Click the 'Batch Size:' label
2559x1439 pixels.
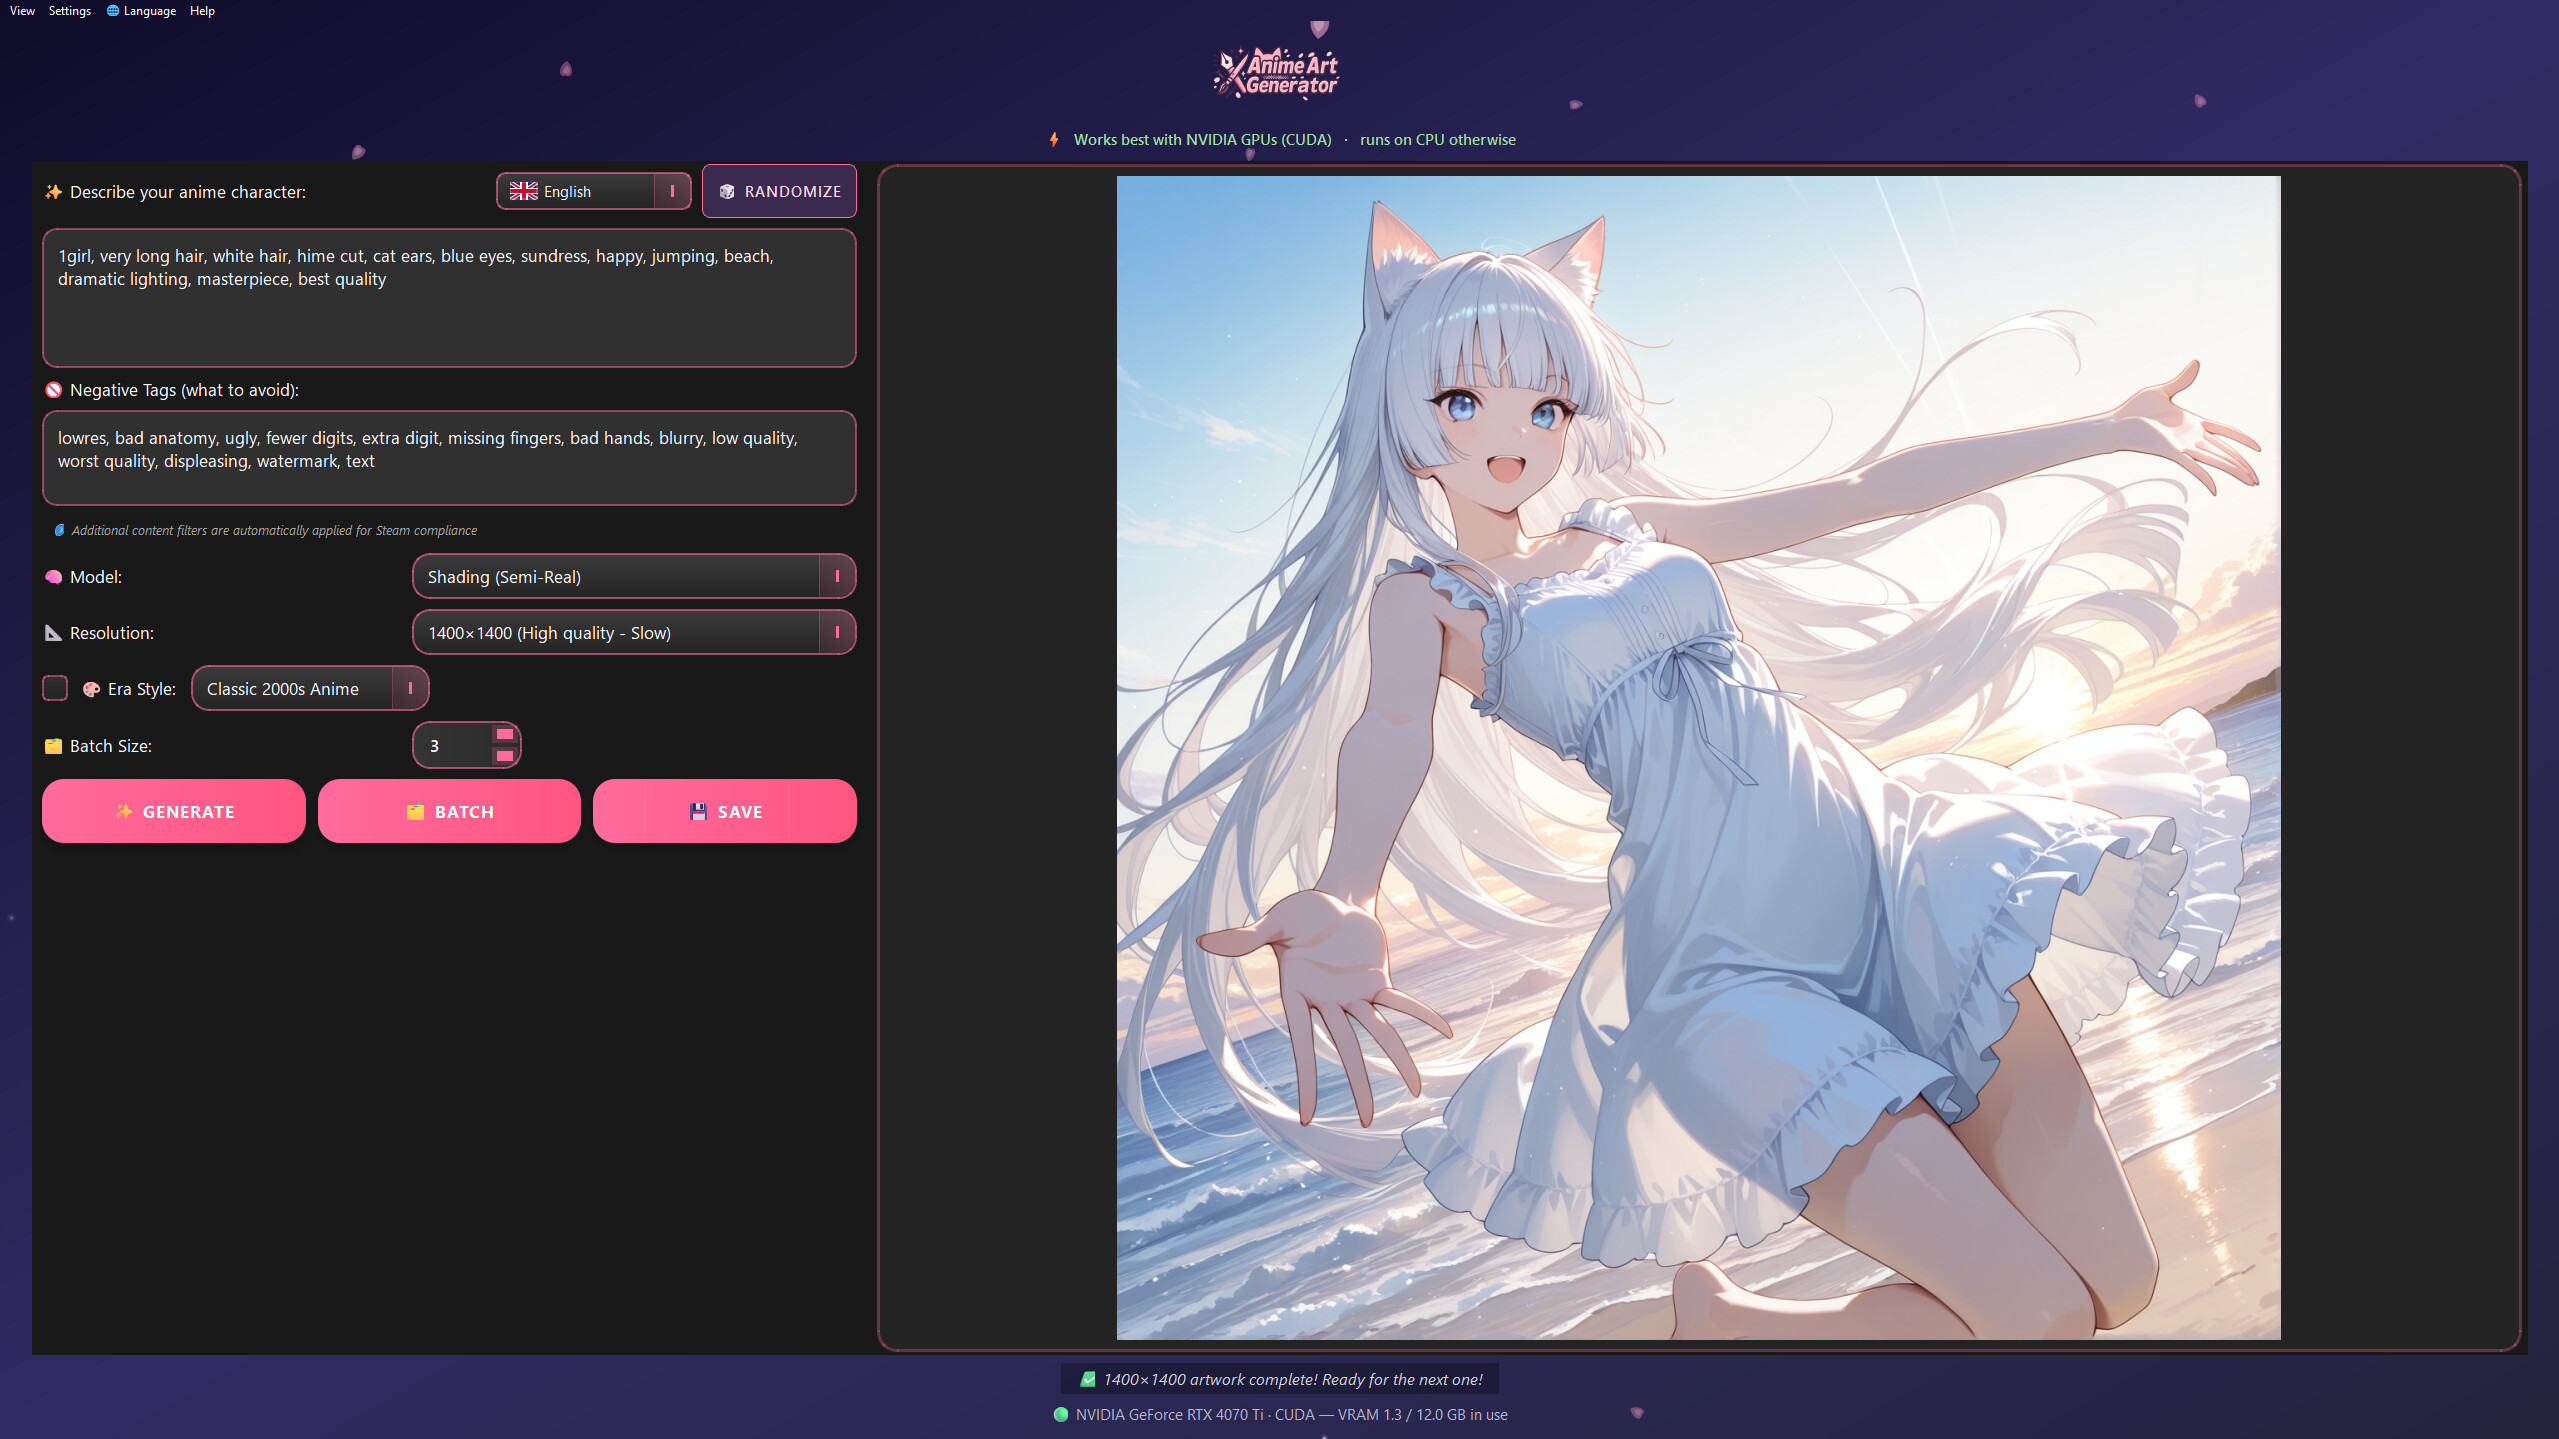point(111,746)
